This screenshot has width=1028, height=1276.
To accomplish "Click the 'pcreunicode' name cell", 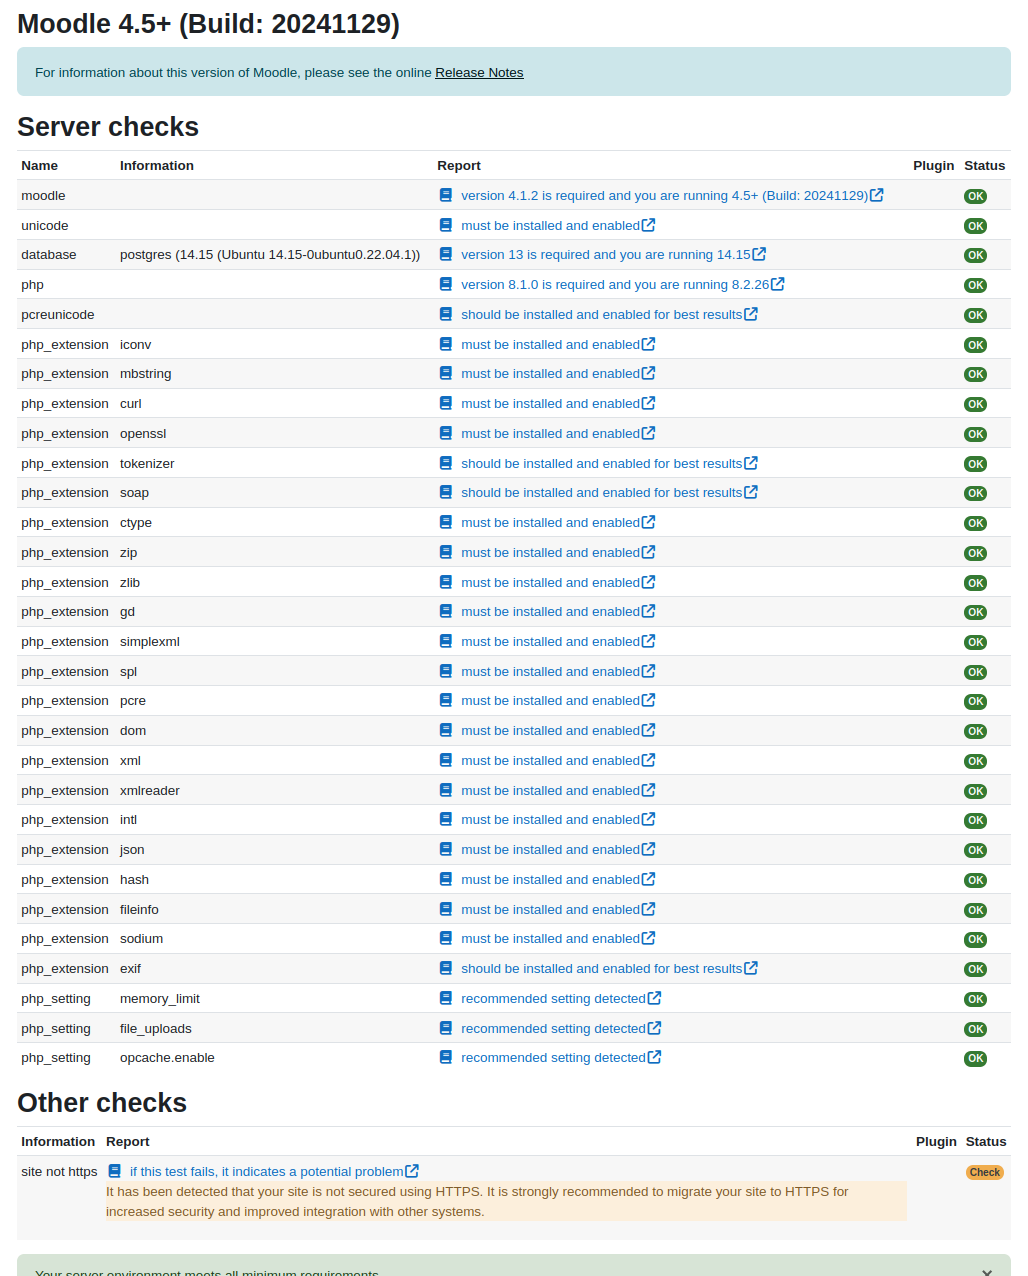I will (x=58, y=315).
